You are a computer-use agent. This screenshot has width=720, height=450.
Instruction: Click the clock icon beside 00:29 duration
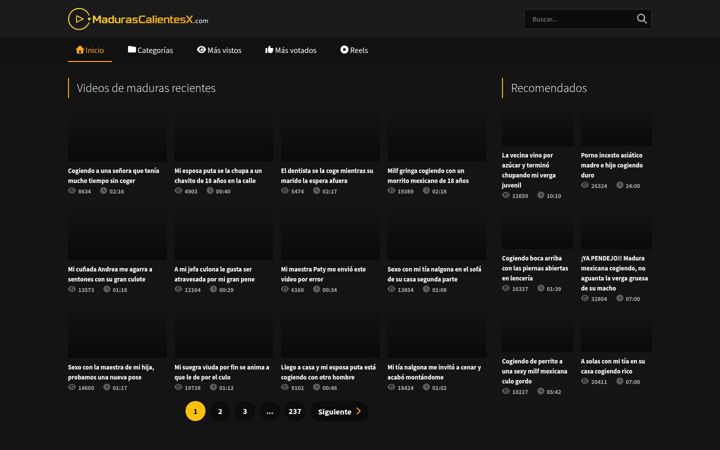pyautogui.click(x=213, y=289)
